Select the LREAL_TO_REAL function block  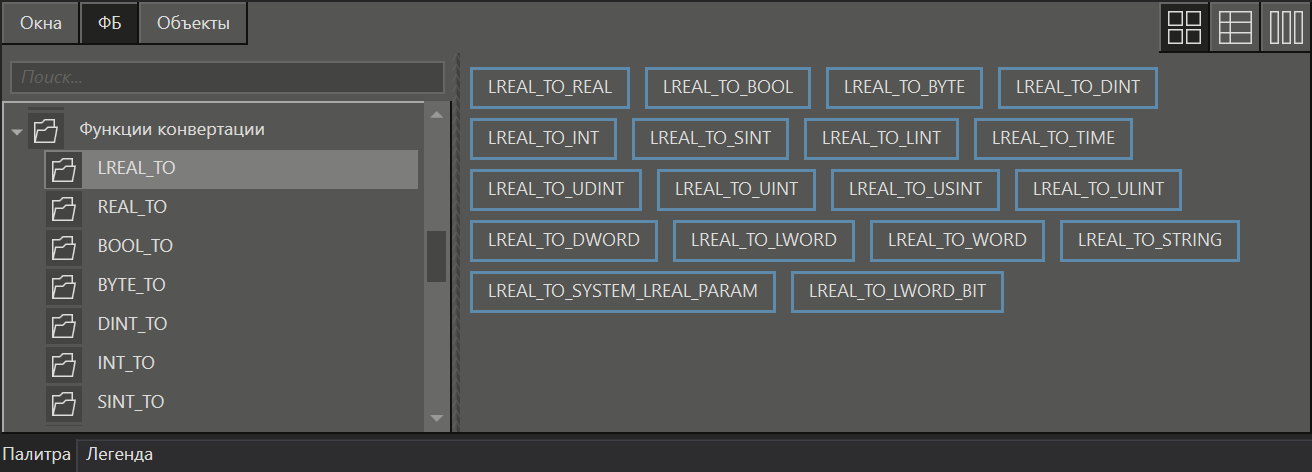[549, 88]
